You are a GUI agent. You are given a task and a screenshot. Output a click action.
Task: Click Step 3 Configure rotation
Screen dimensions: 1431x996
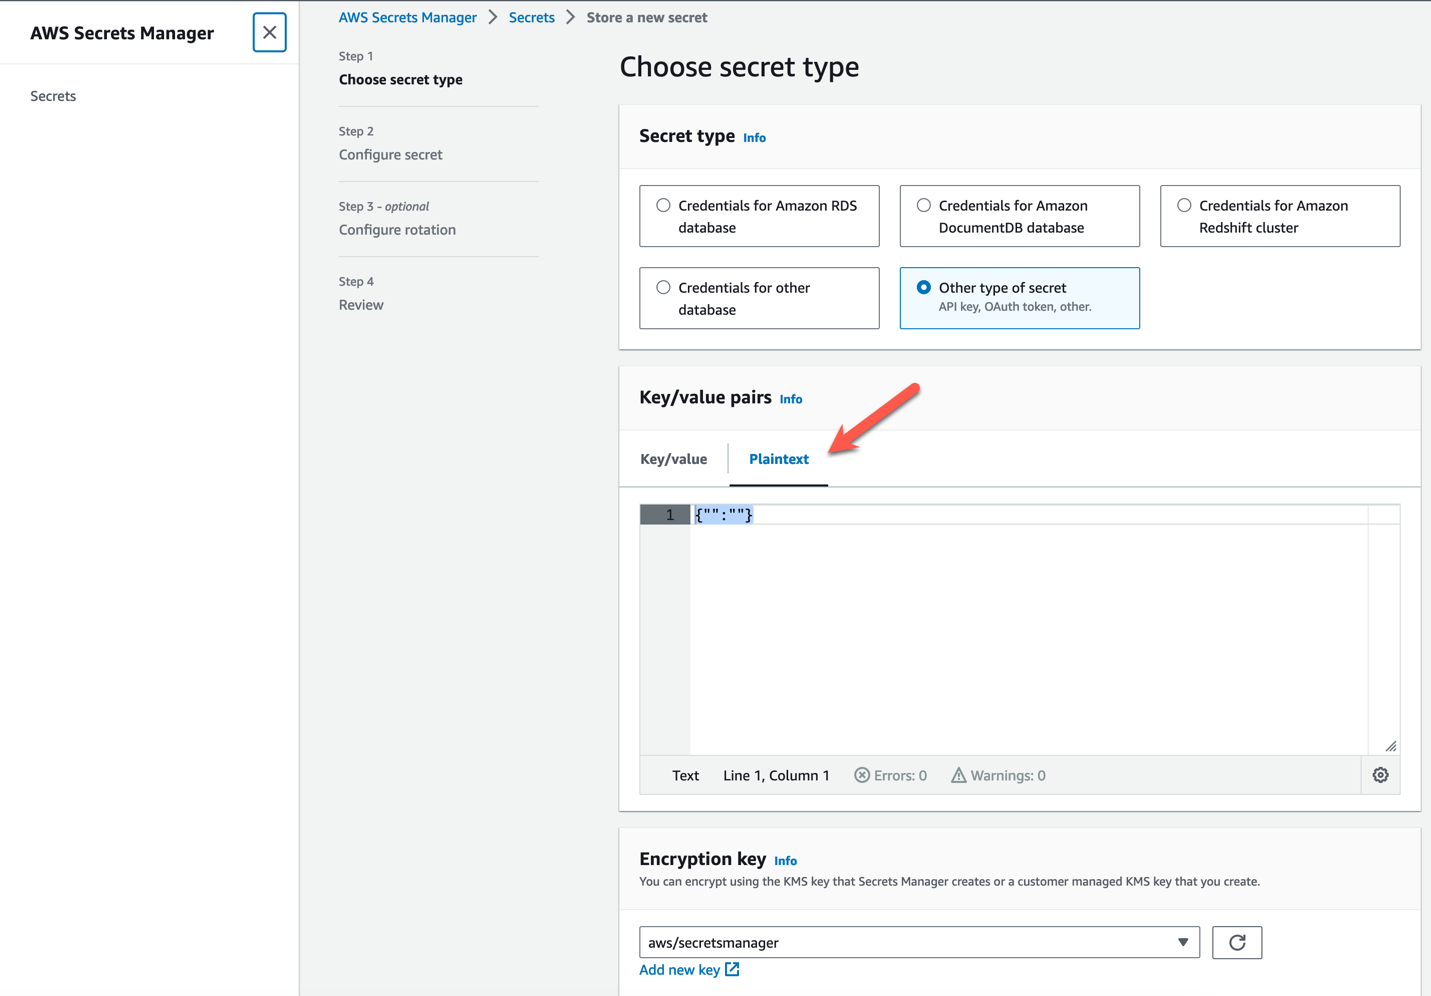point(397,219)
